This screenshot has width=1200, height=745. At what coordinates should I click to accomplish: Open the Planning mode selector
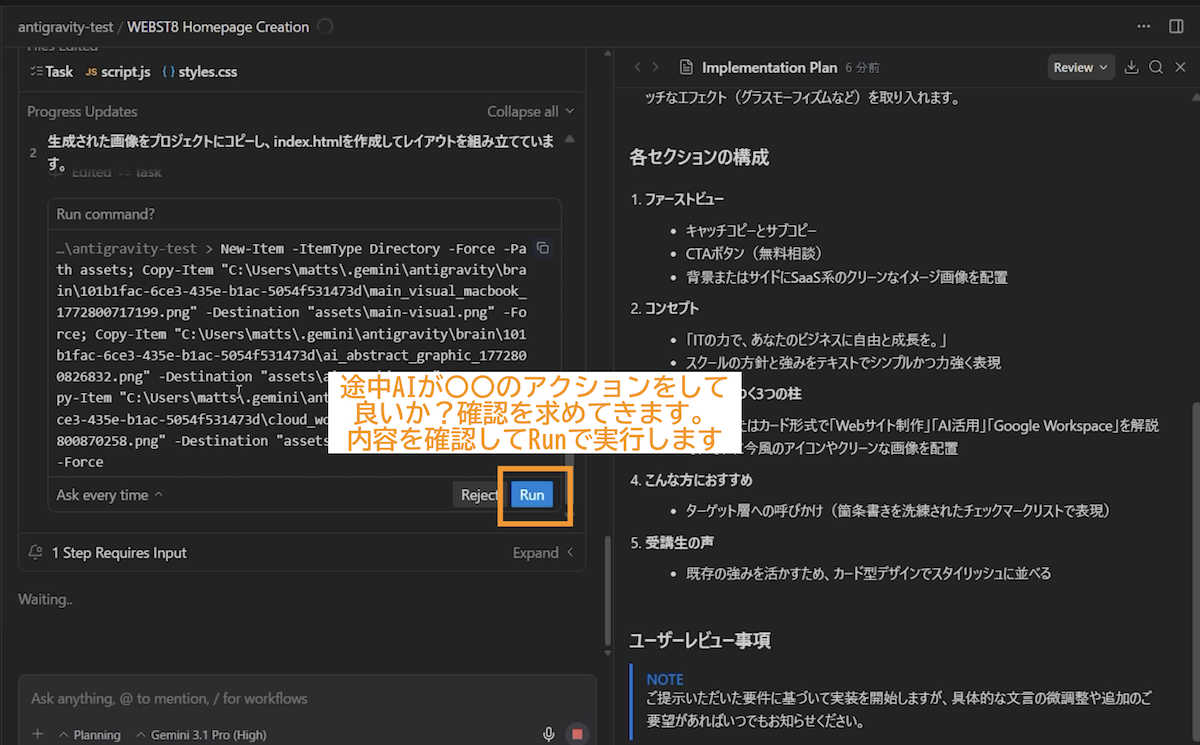(x=90, y=735)
